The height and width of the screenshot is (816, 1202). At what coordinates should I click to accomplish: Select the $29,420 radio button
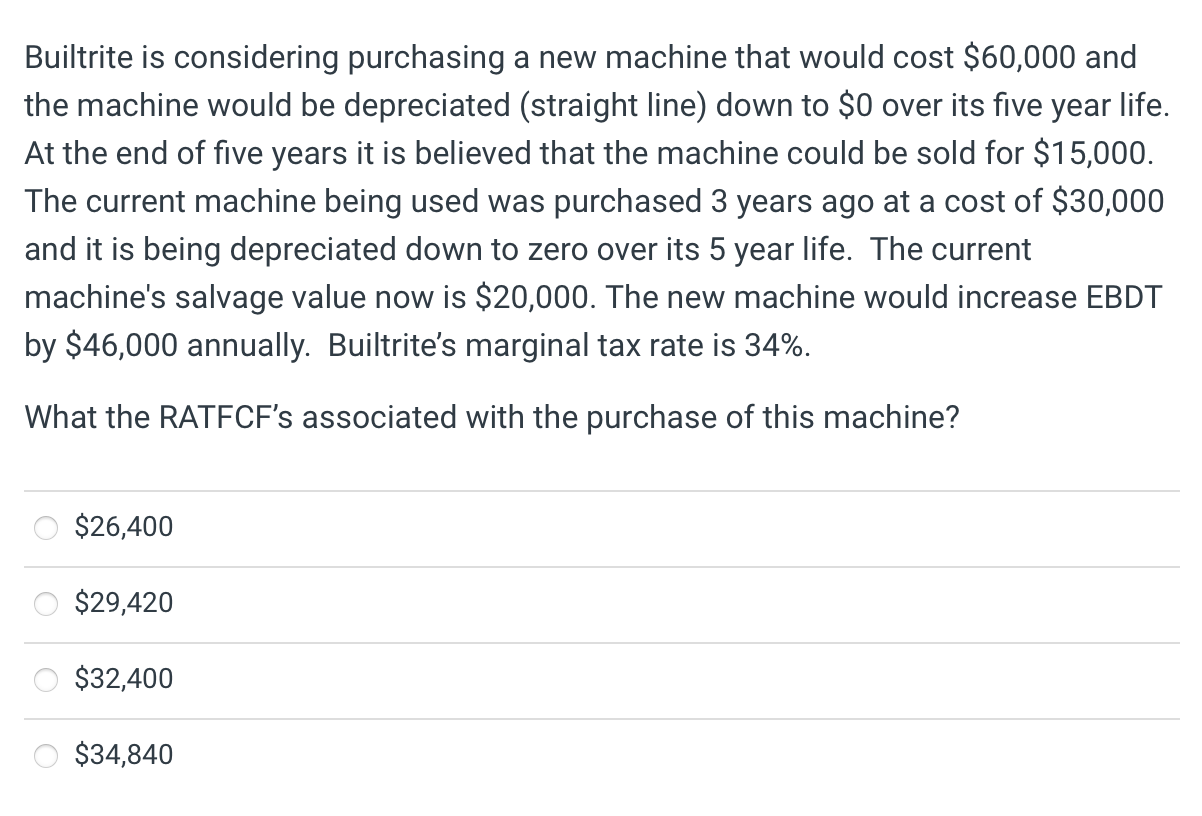click(46, 603)
